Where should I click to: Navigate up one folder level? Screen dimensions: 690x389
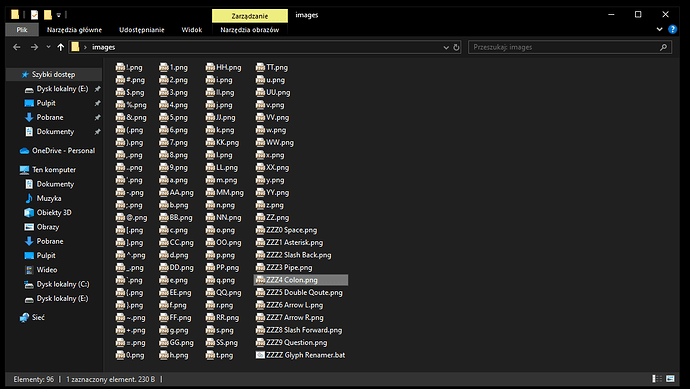pos(61,47)
